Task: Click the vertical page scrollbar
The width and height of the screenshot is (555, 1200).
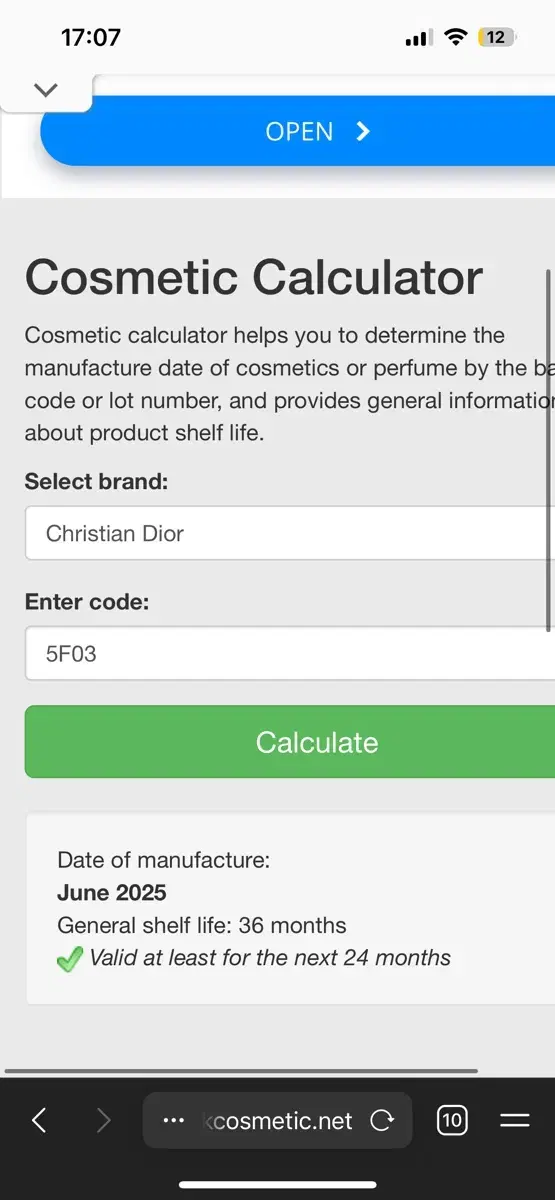Action: click(x=548, y=450)
